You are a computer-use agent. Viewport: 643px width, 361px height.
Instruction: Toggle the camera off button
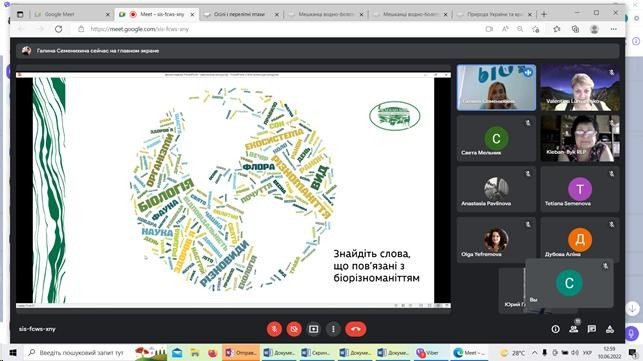(294, 329)
